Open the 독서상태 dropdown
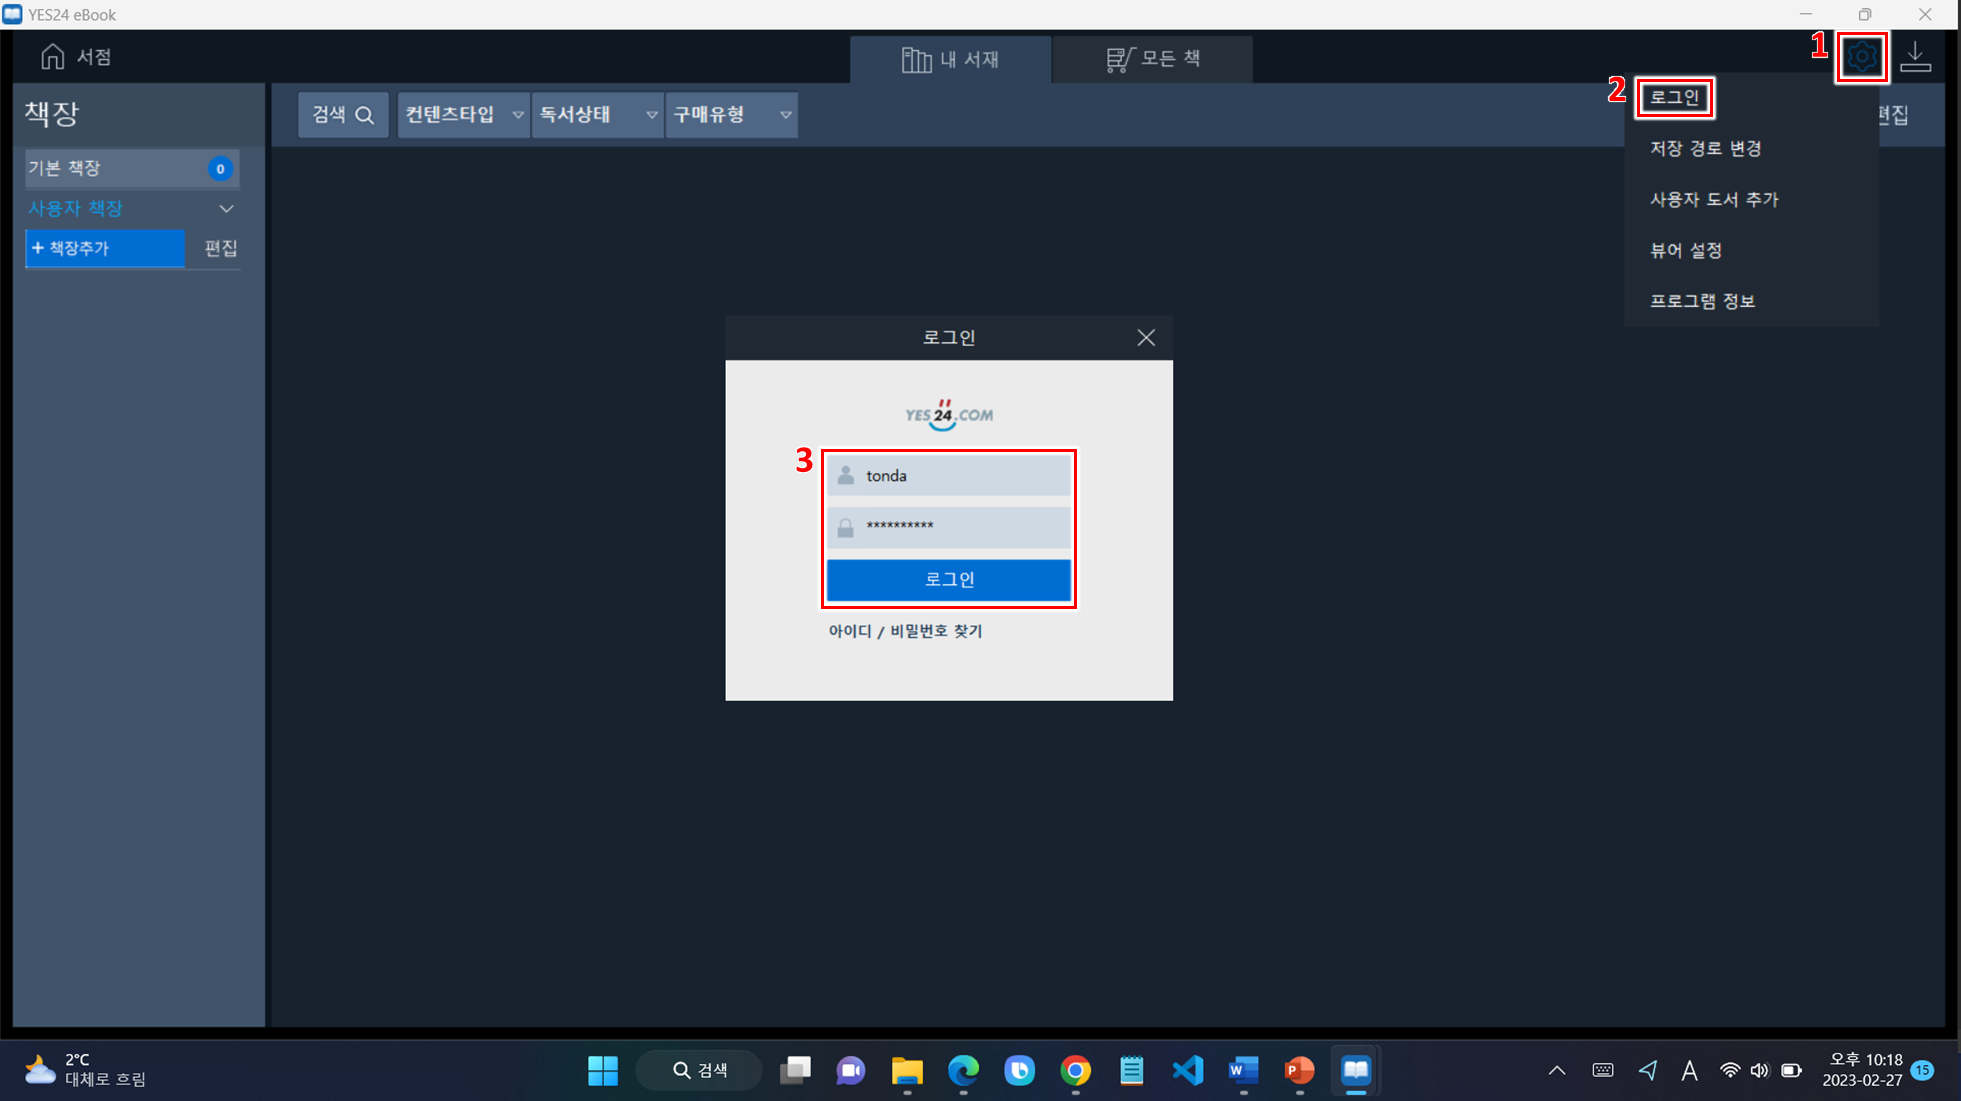Screen dimensions: 1961x1101 click(x=597, y=115)
